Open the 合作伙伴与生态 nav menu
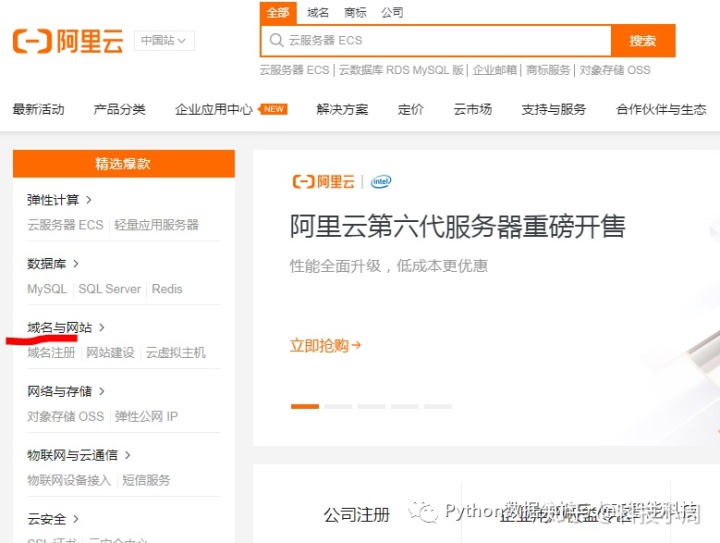 point(661,109)
